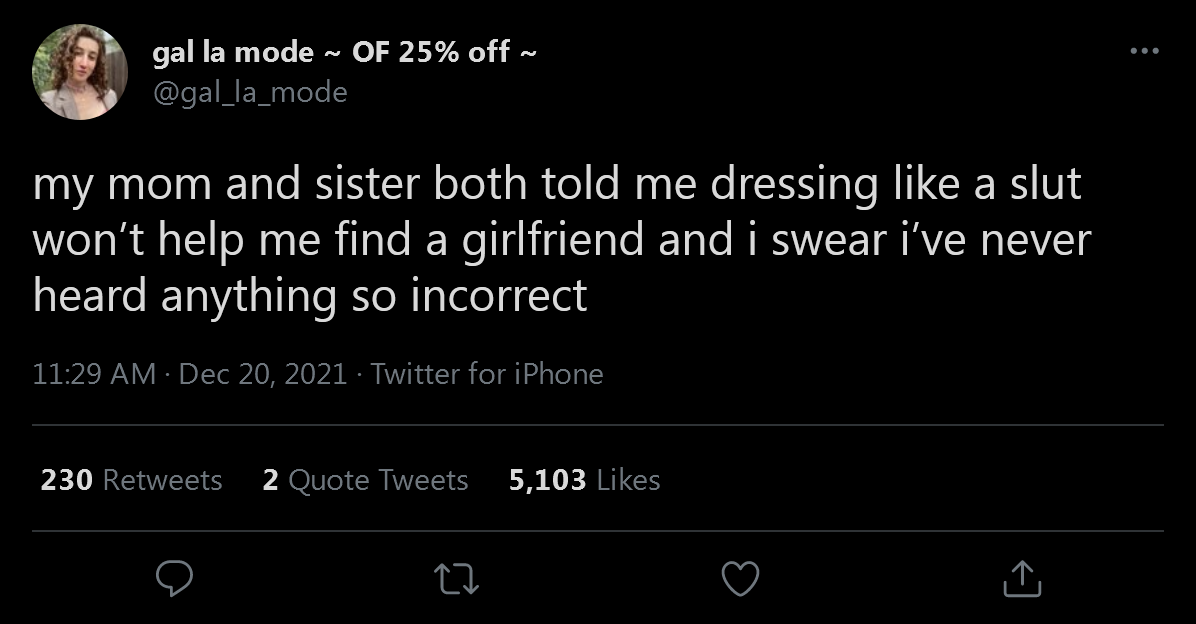Click the tweet's first line about mom and sister
Image resolution: width=1196 pixels, height=624 pixels.
tap(557, 185)
